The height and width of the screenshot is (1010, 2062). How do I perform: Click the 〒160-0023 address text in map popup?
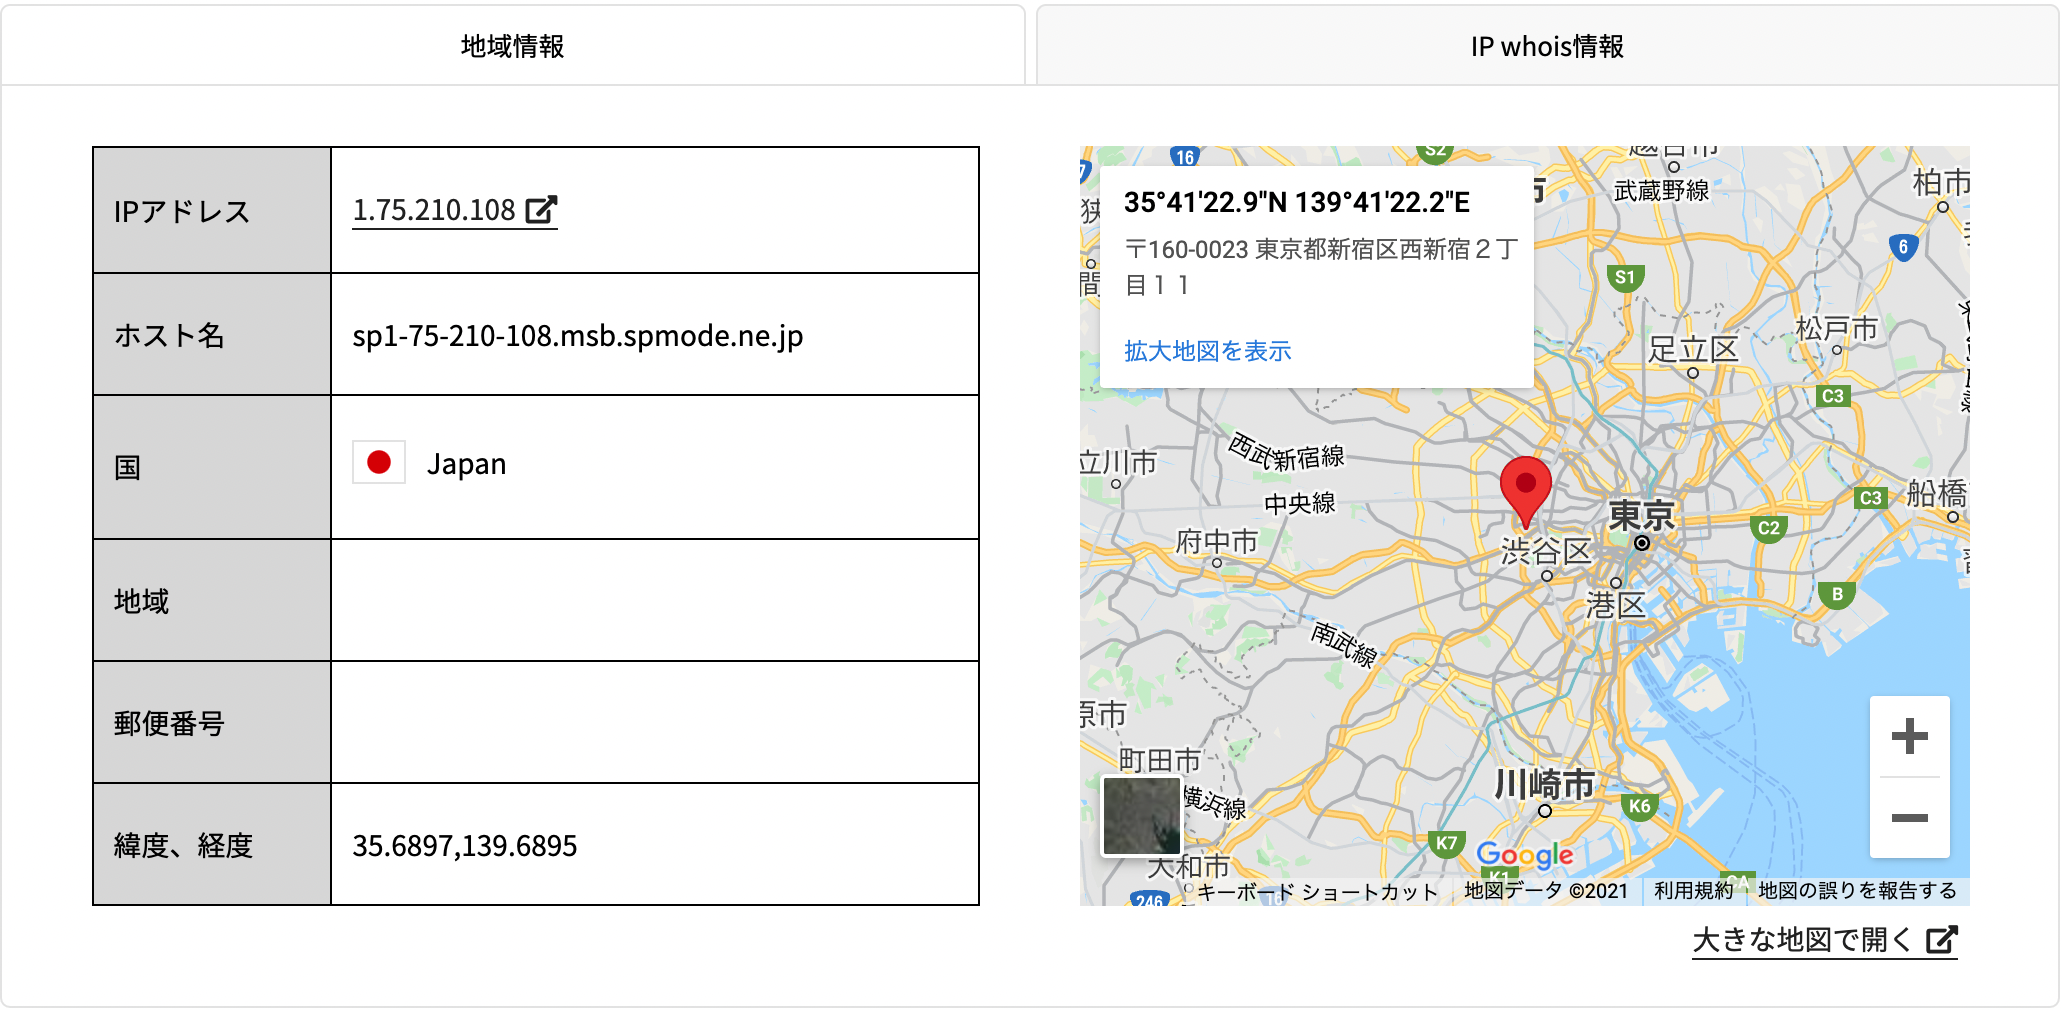[x=1321, y=267]
